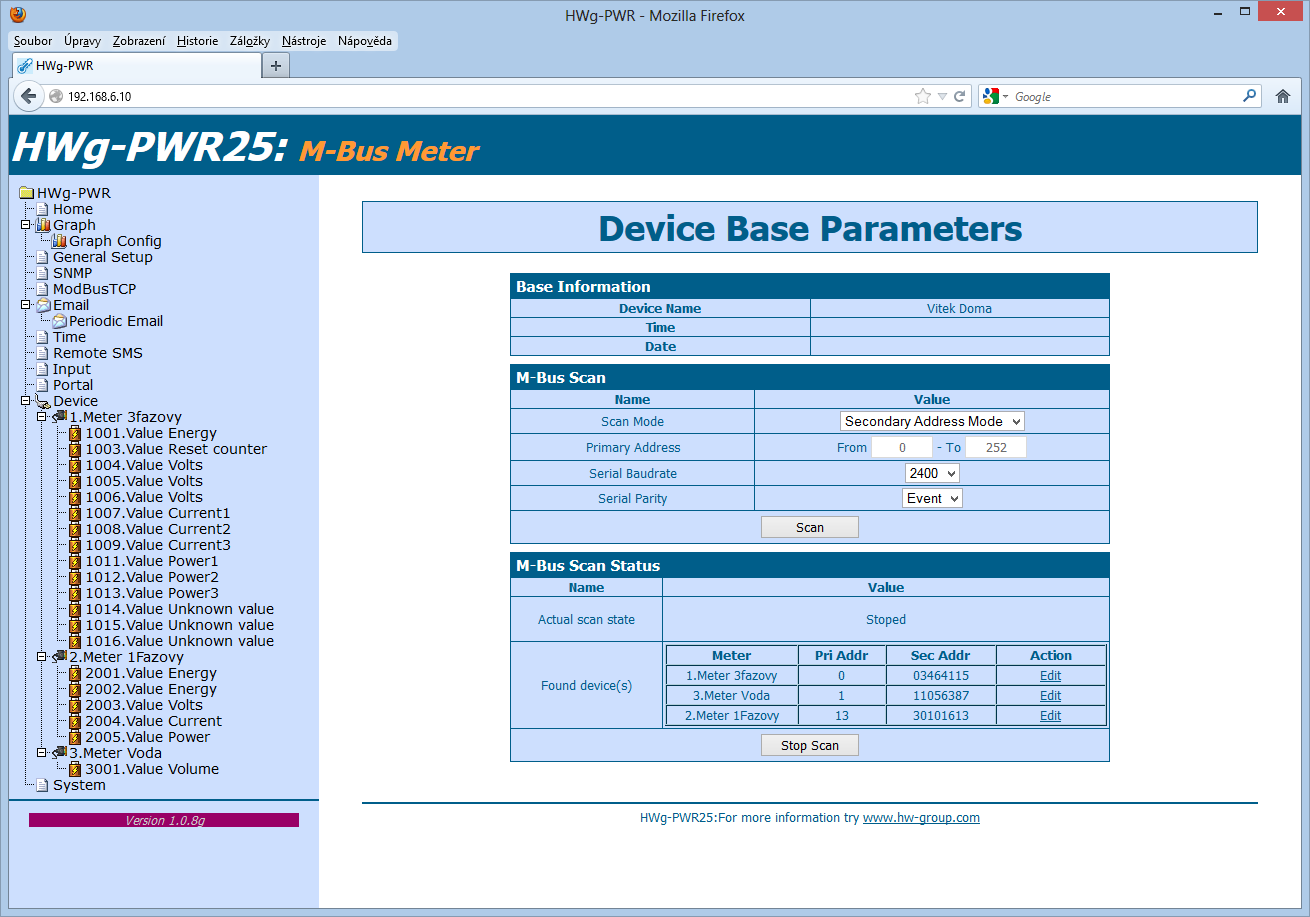The width and height of the screenshot is (1310, 917).
Task: Collapse the Email tree node
Action: (26, 305)
